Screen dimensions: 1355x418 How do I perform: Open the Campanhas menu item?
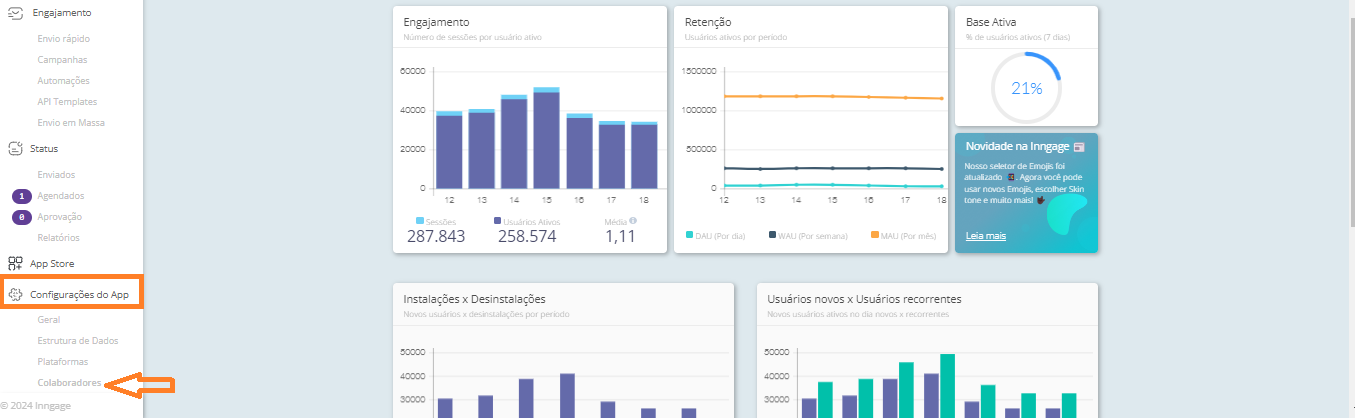(x=62, y=60)
